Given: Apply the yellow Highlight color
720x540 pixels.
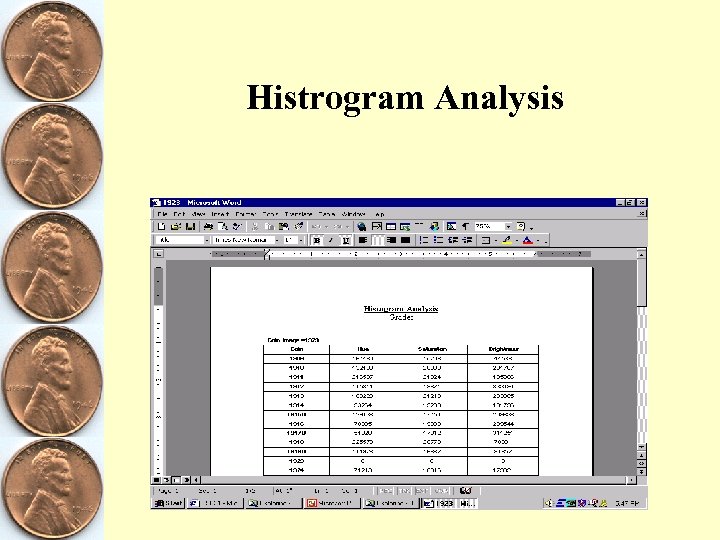Looking at the screenshot, I should pyautogui.click(x=507, y=240).
